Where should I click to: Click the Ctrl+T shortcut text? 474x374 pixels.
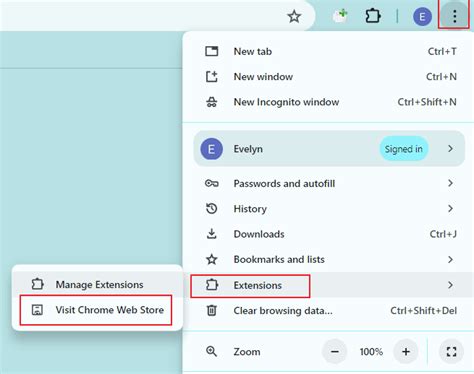click(442, 51)
